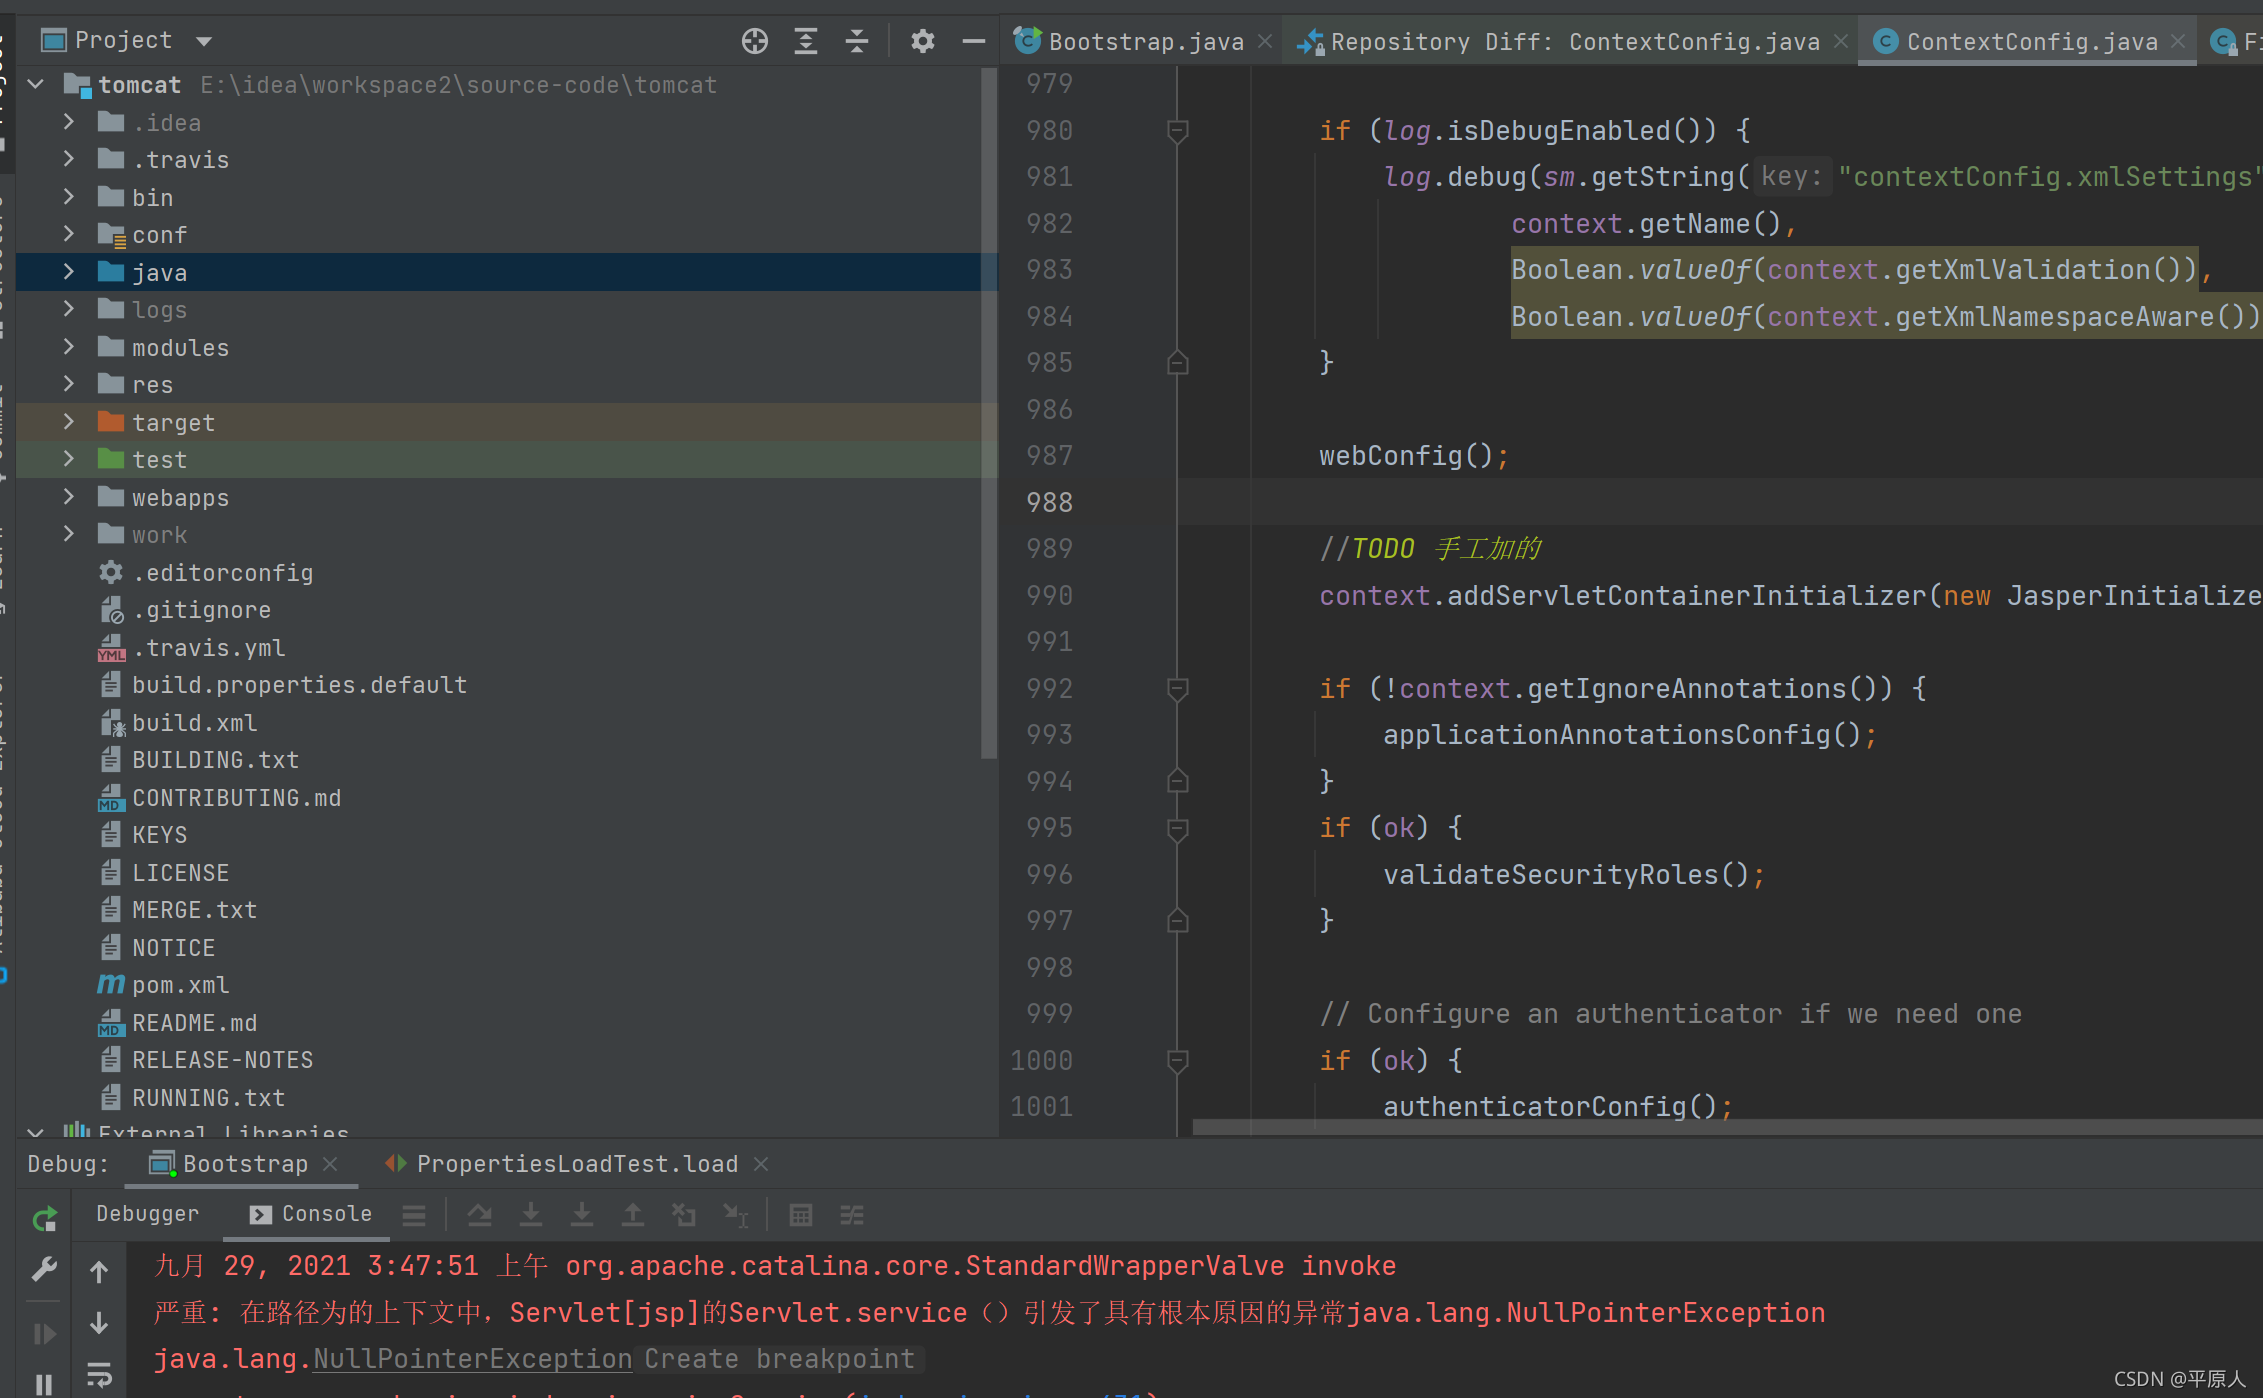
Task: Switch to the Bootstrap.java editor tab
Action: coord(1145,41)
